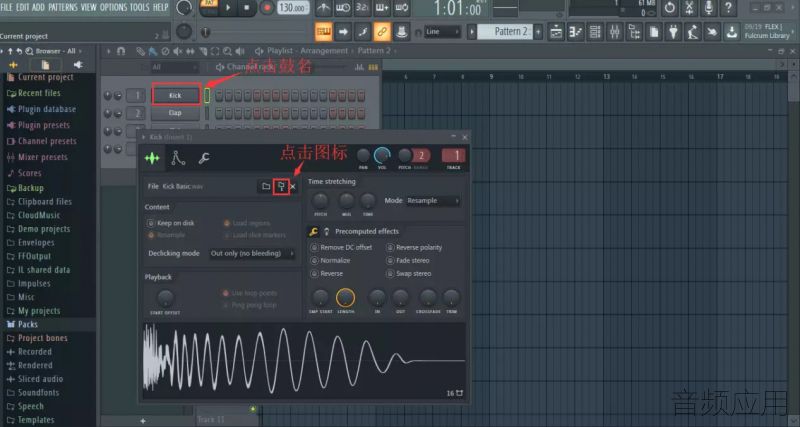Image resolution: width=800 pixels, height=427 pixels.
Task: Open Declicking mode dropdown
Action: pos(252,254)
